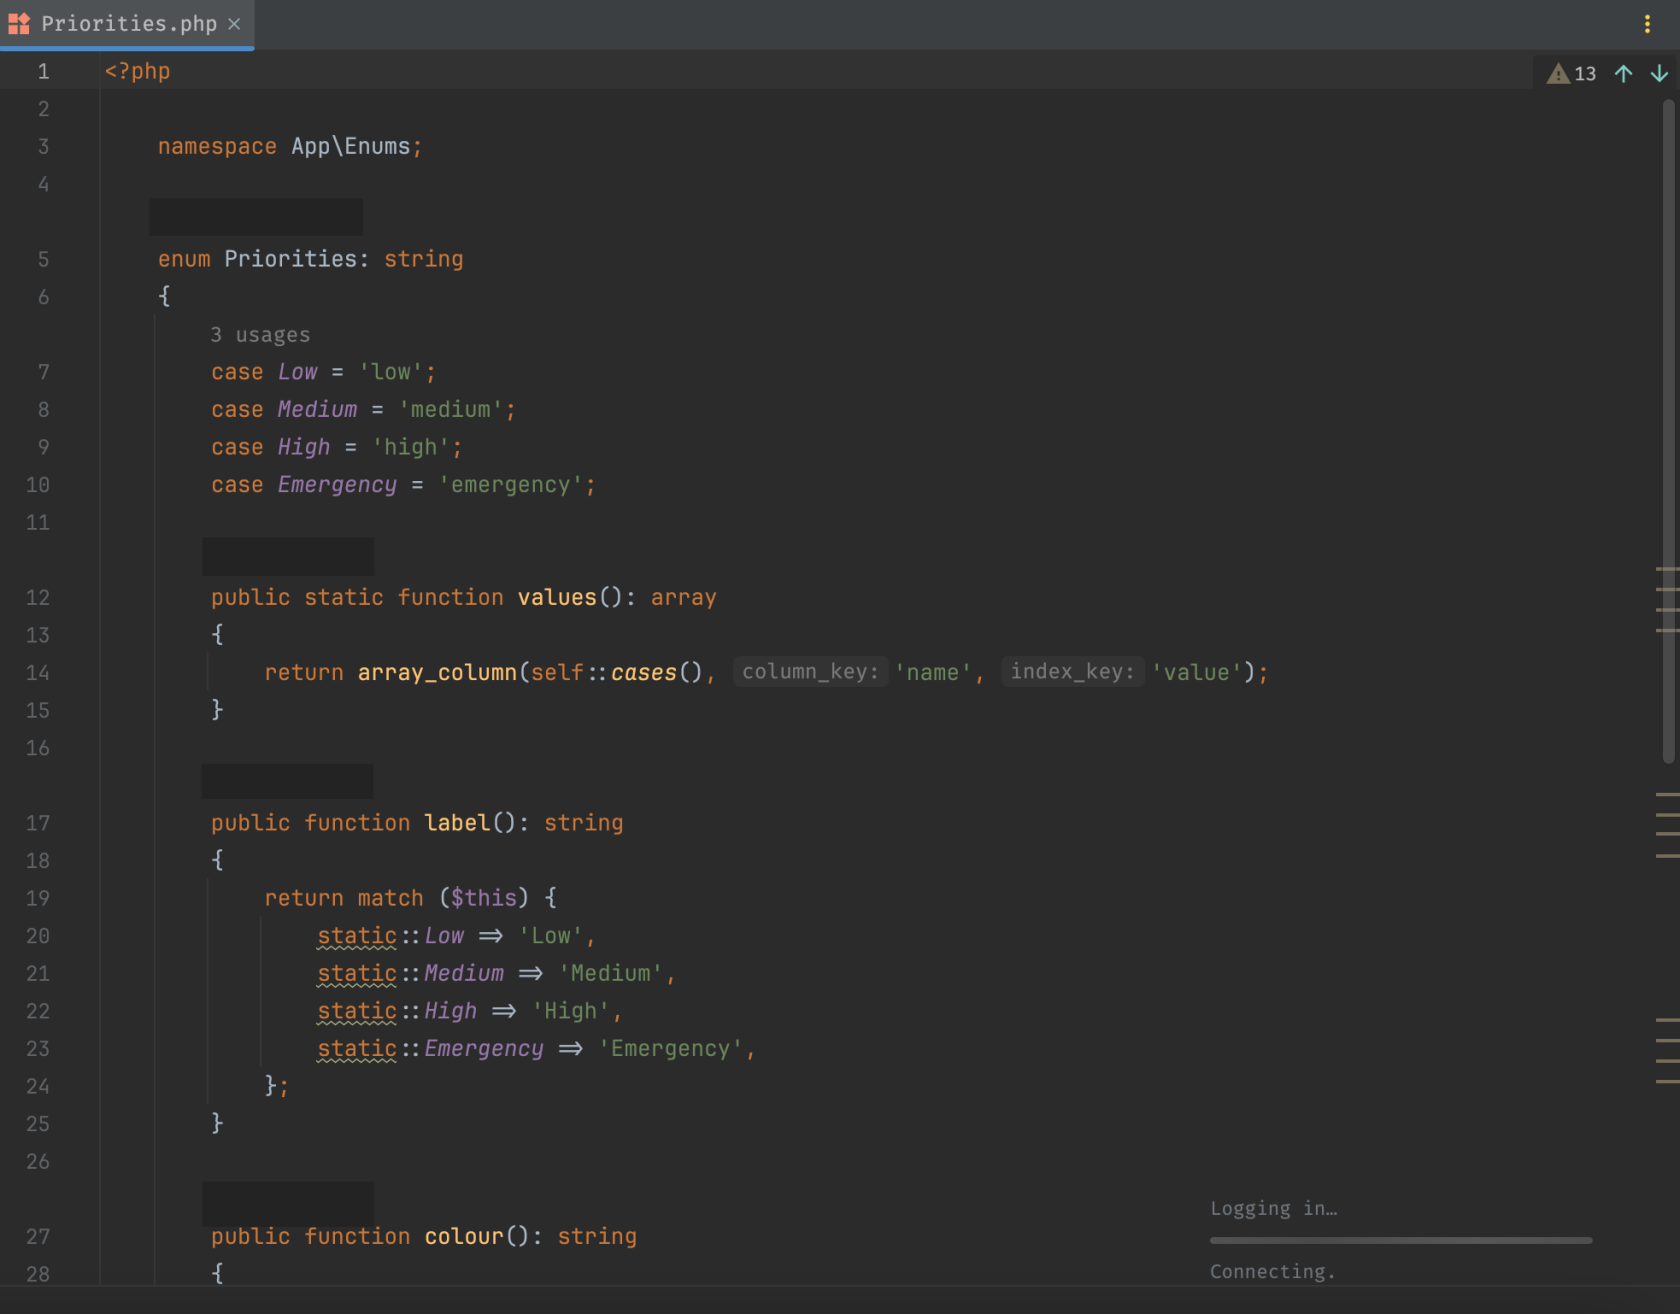
Task: Click the Logging in progress bar
Action: tap(1401, 1240)
